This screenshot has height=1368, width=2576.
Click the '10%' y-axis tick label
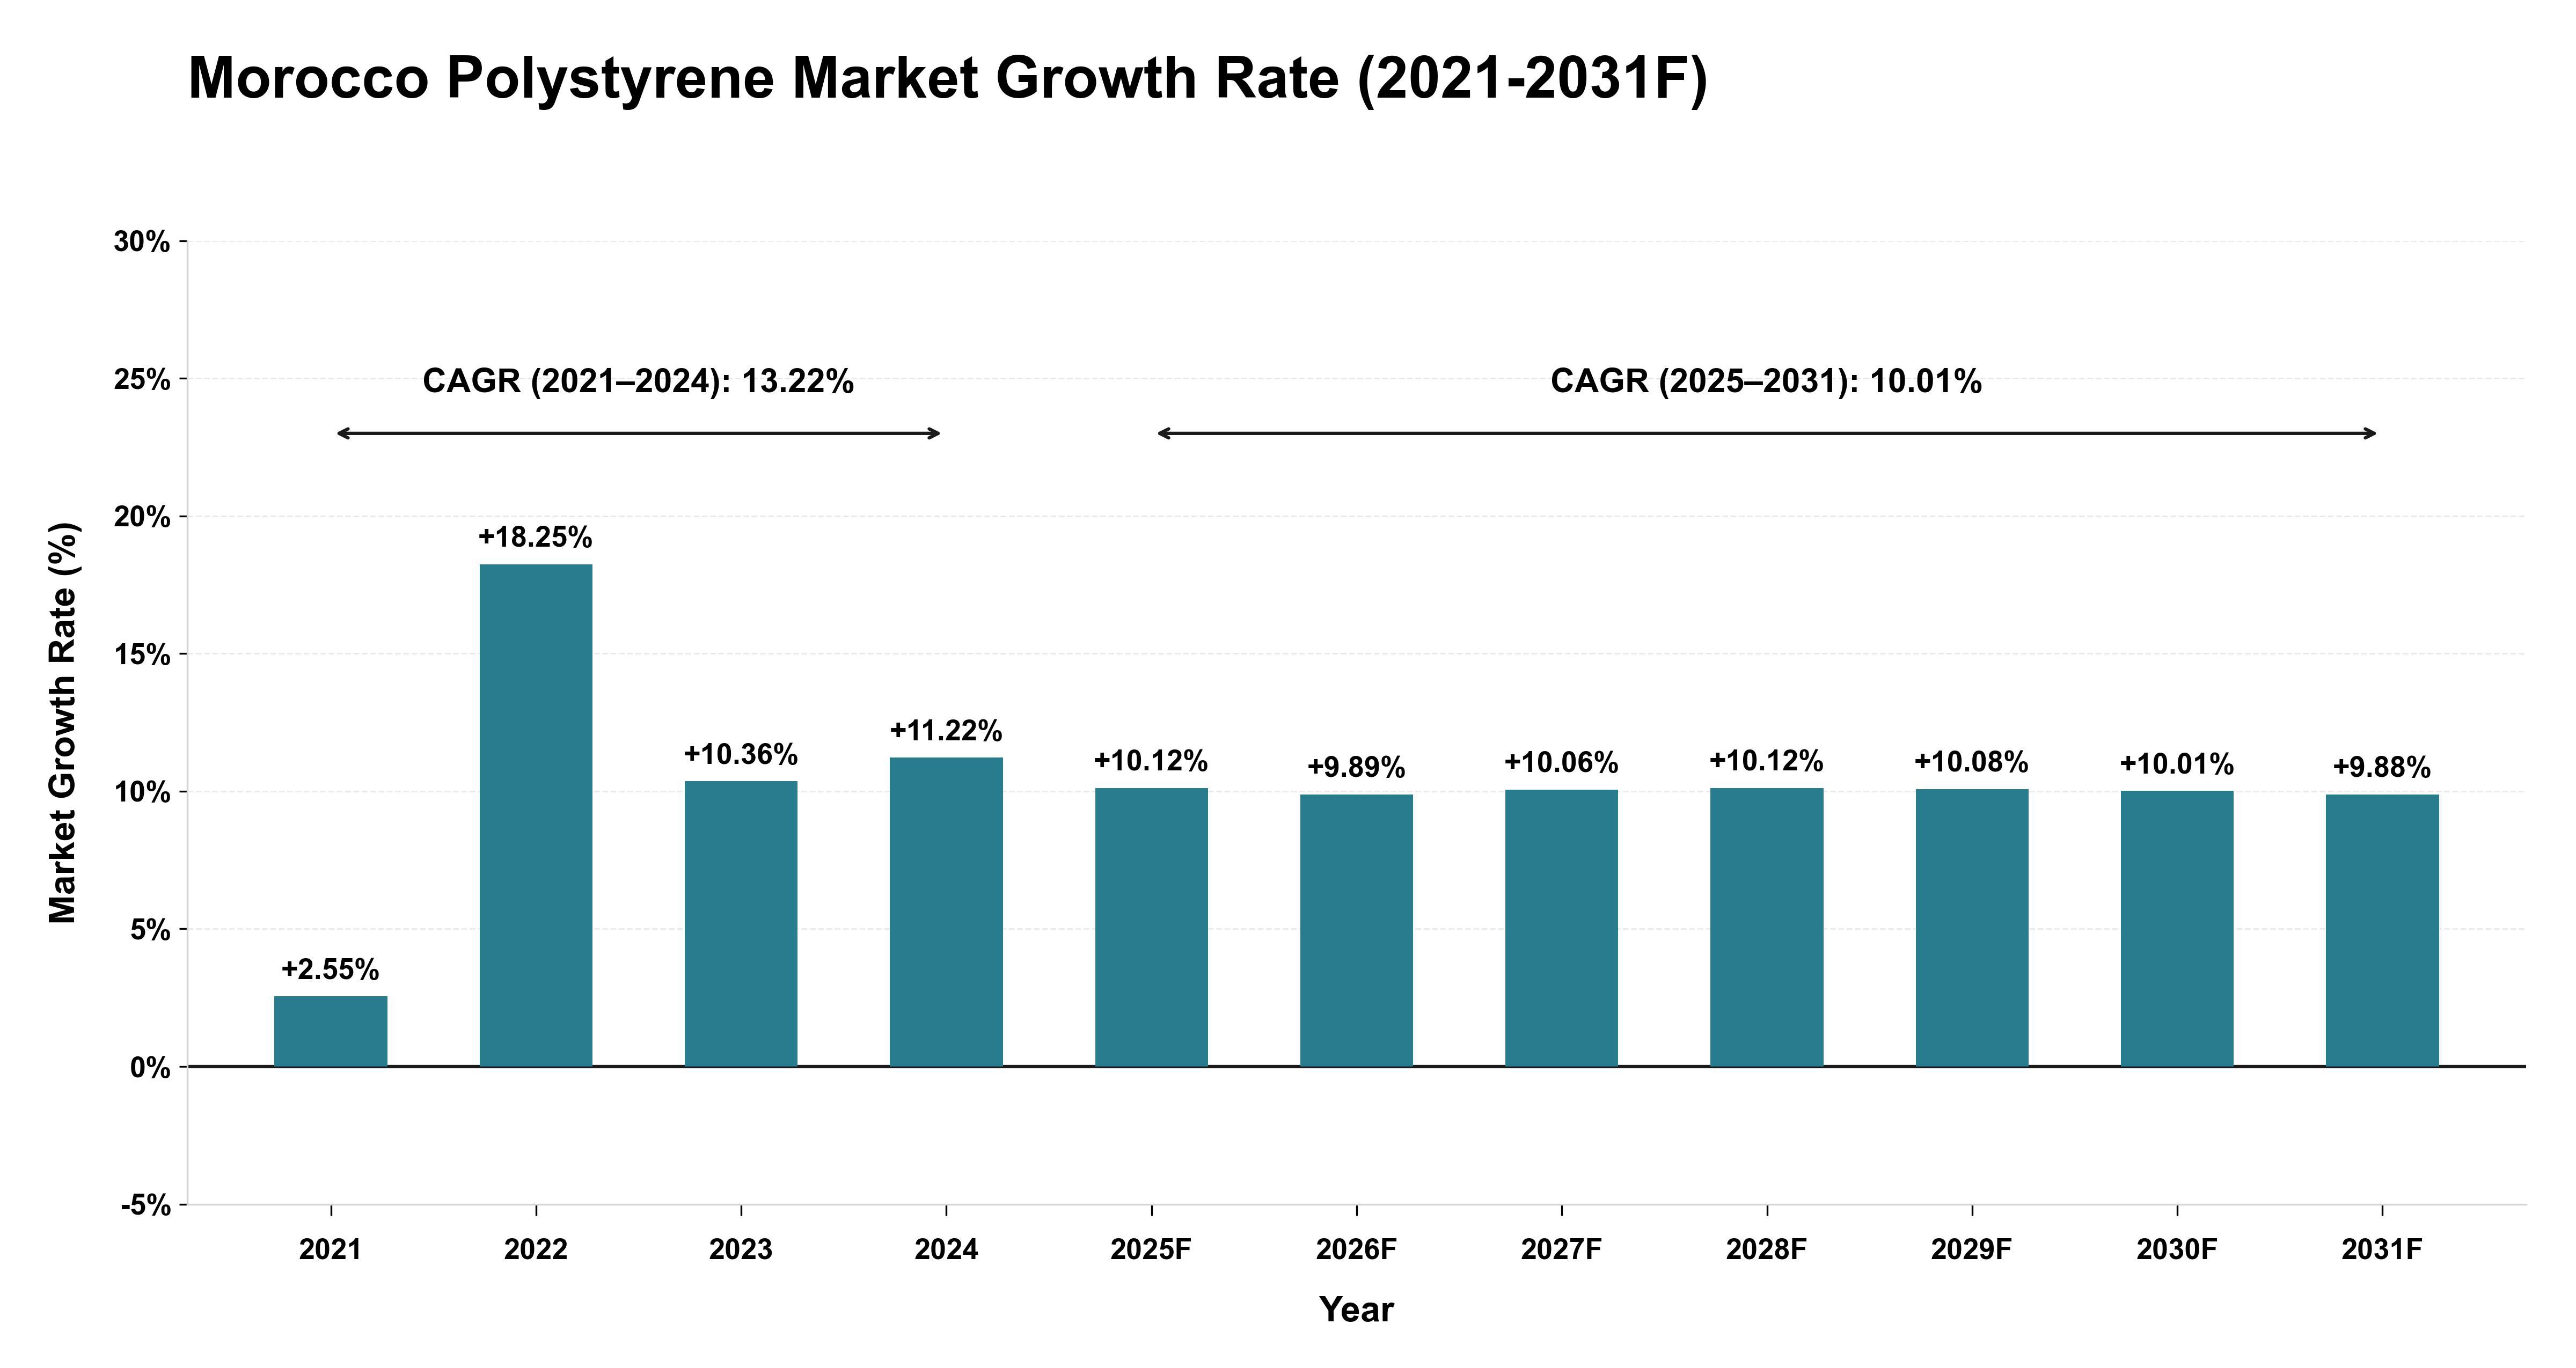(x=142, y=793)
